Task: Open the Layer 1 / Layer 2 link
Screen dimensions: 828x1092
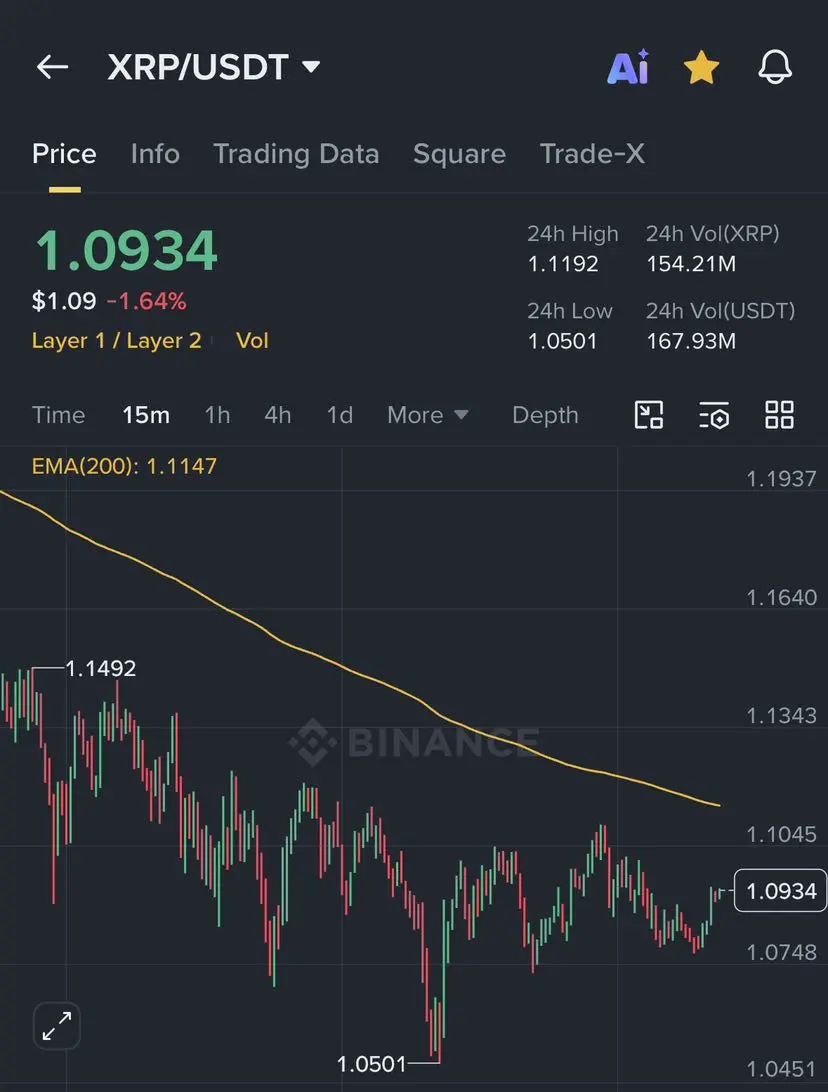Action: click(x=116, y=341)
